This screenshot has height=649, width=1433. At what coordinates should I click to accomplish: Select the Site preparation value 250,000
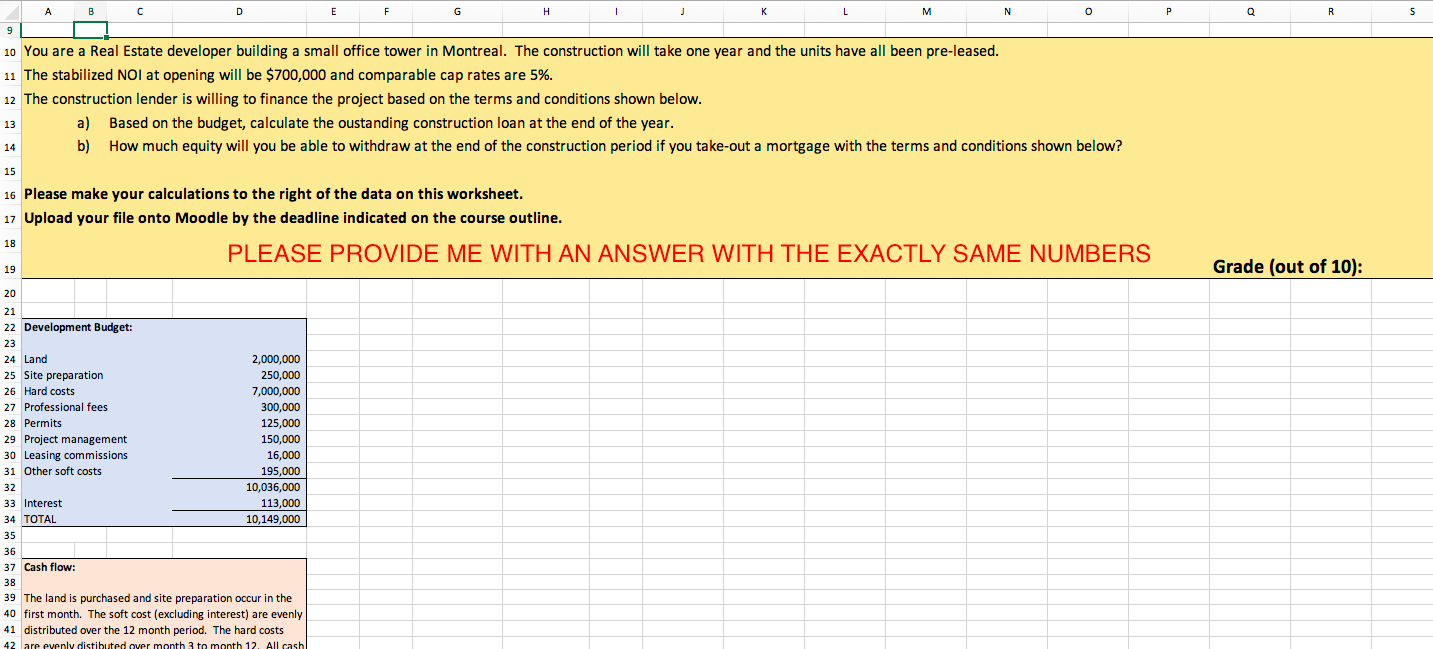pyautogui.click(x=280, y=375)
